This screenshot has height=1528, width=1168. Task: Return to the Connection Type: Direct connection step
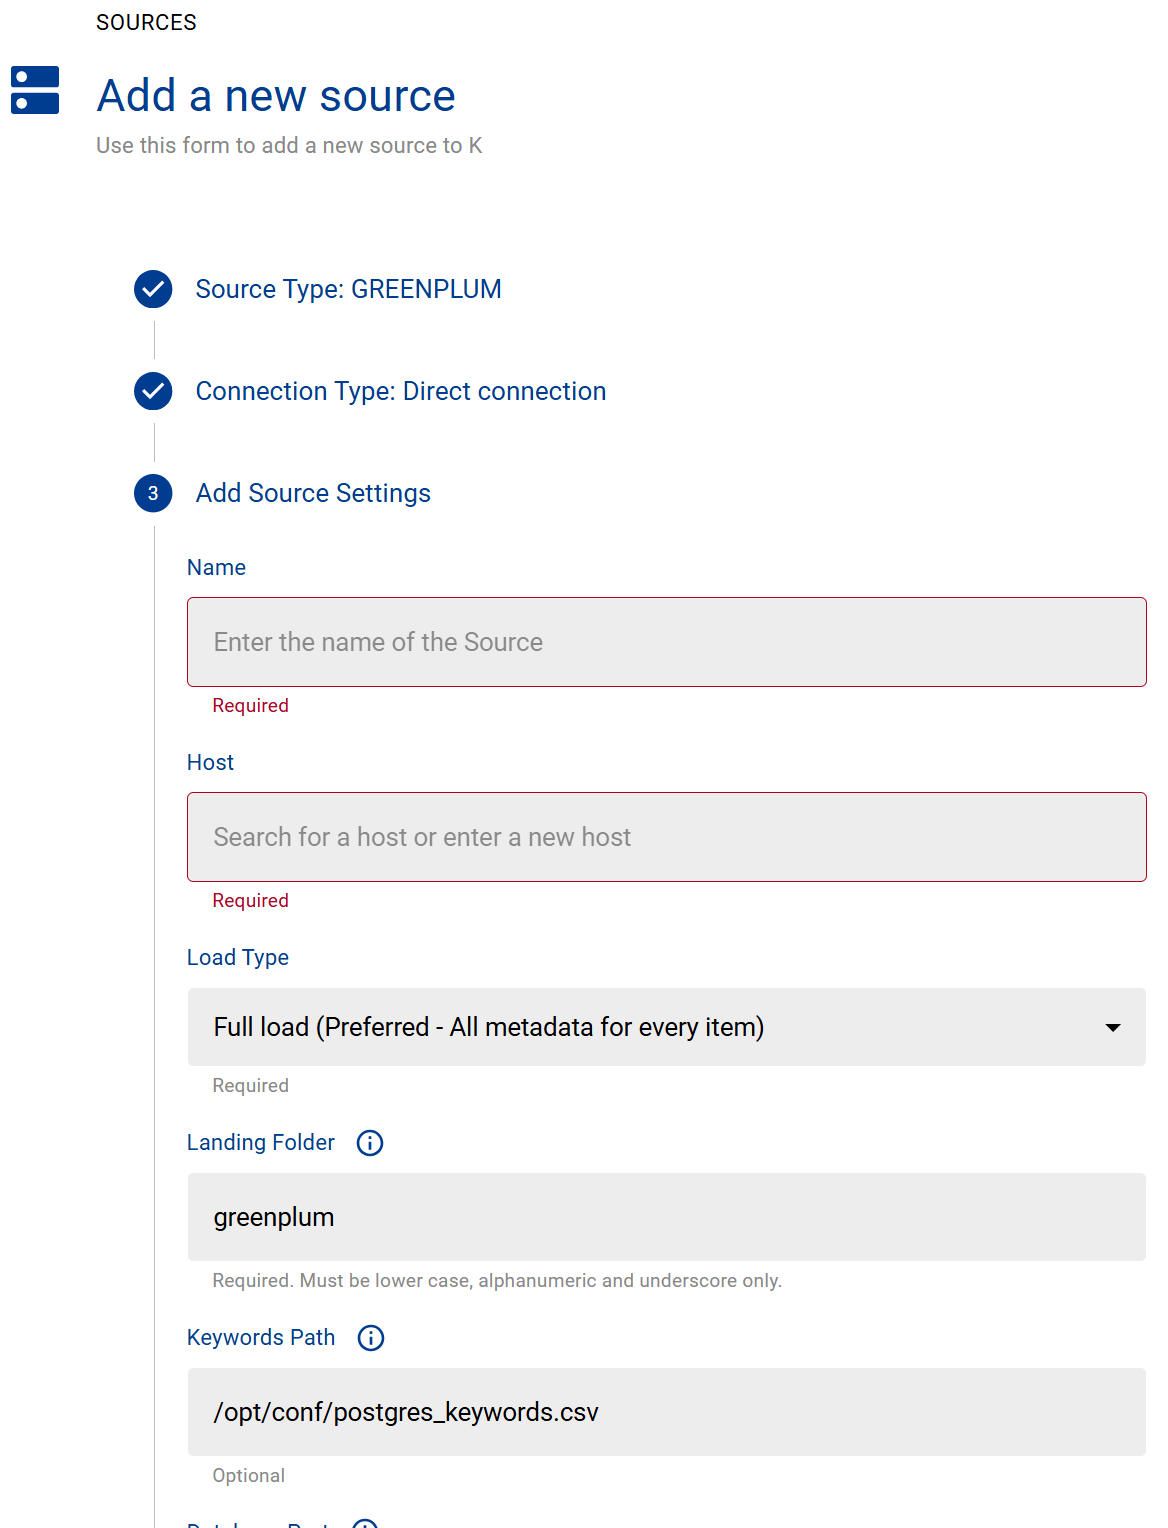click(400, 391)
